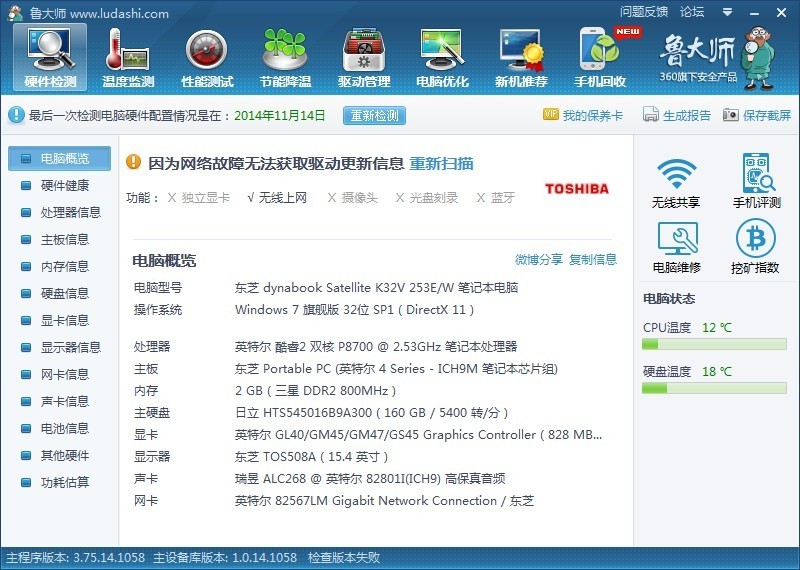Click the 硬盘温度 progress bar

(714, 389)
